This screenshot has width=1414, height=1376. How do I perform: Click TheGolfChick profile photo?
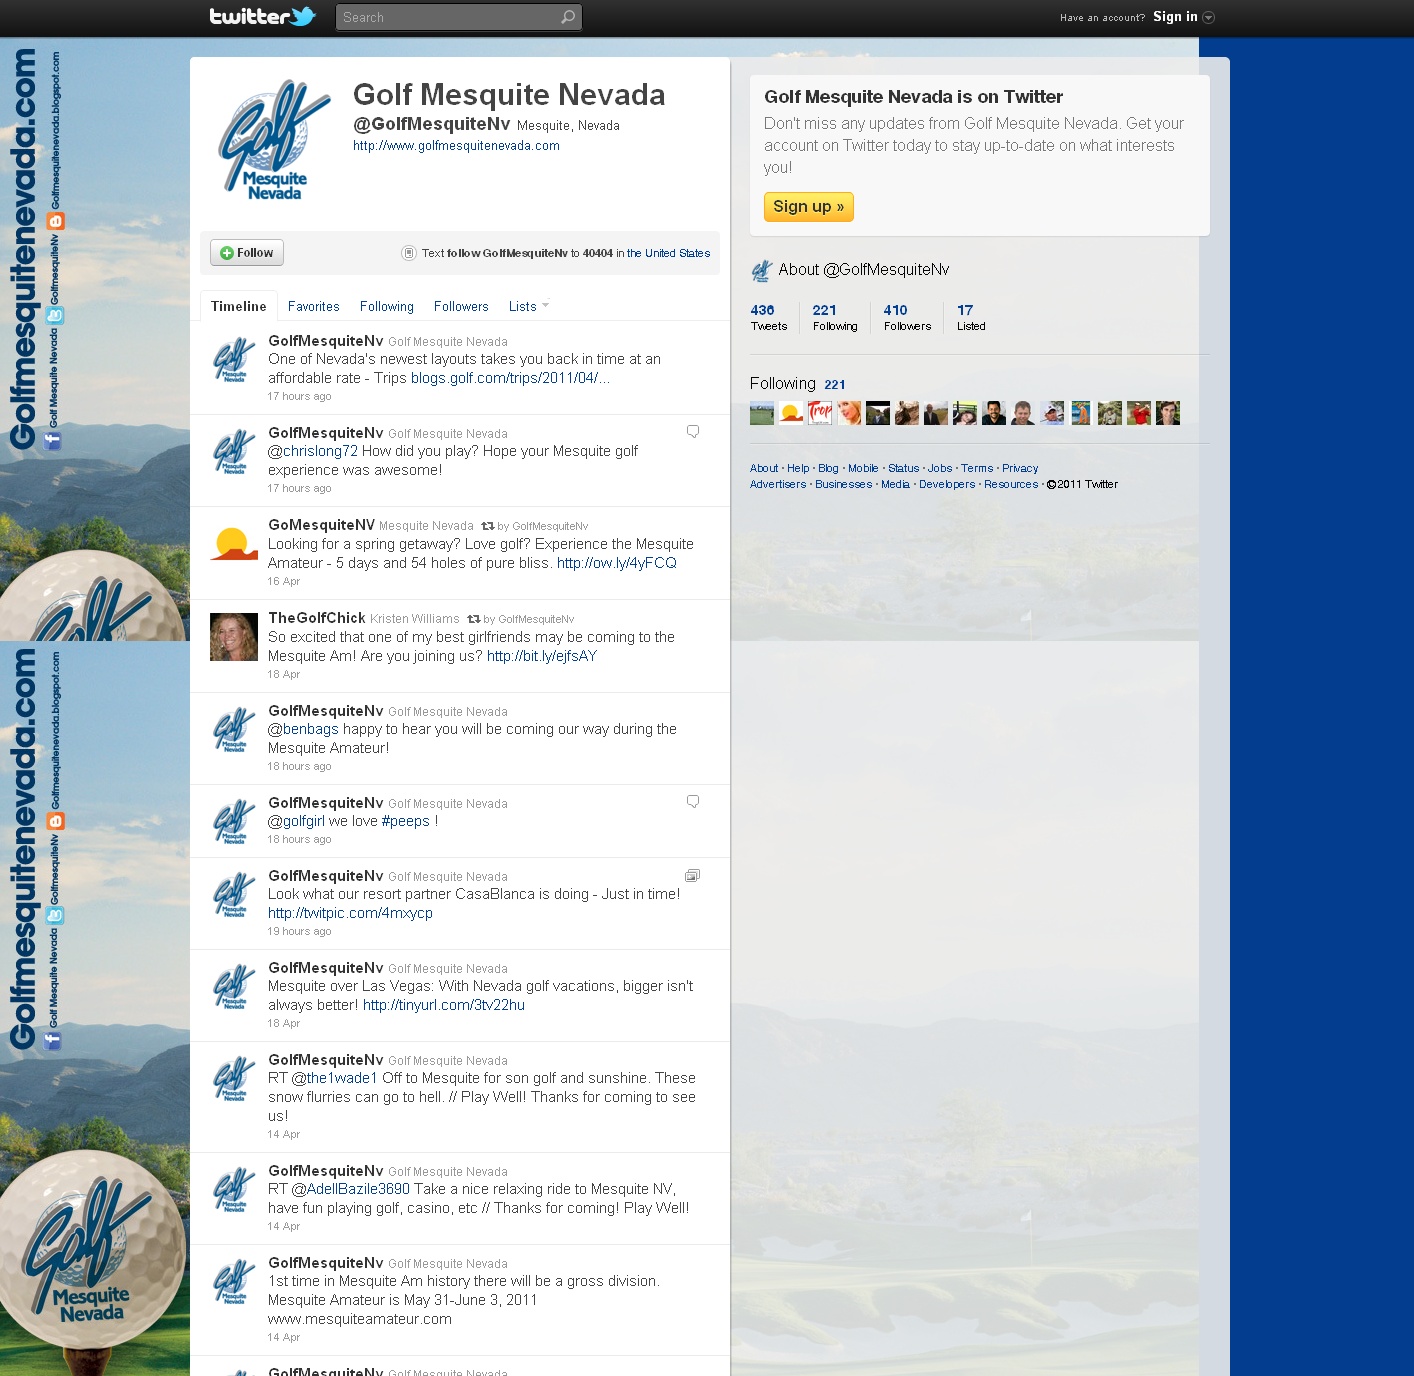click(234, 637)
